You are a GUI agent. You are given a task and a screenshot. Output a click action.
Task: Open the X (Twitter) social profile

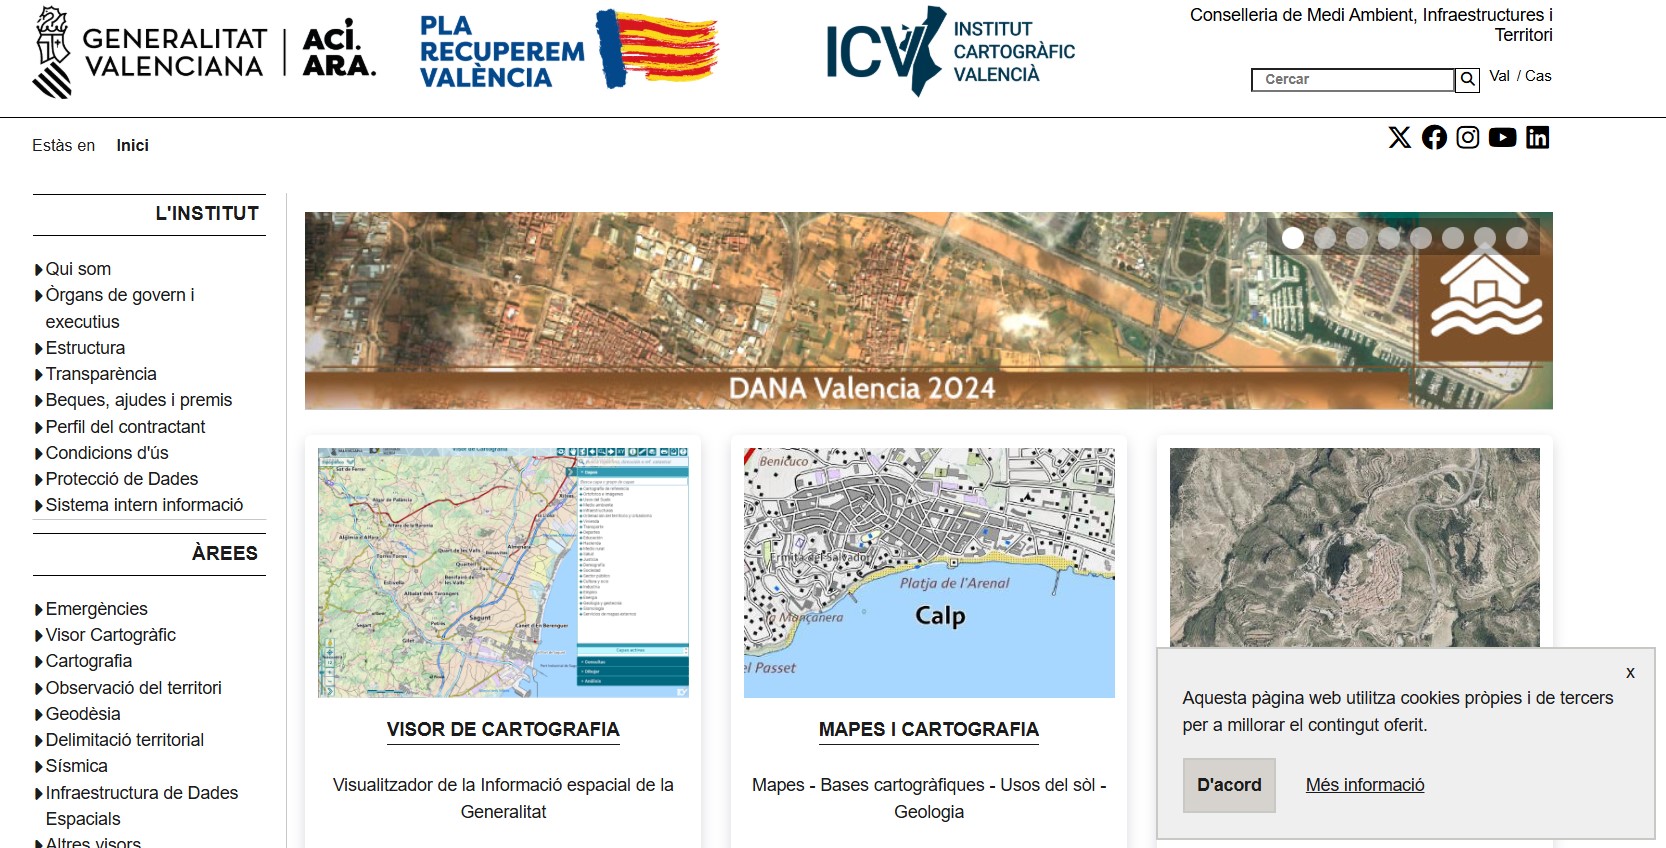click(x=1400, y=137)
